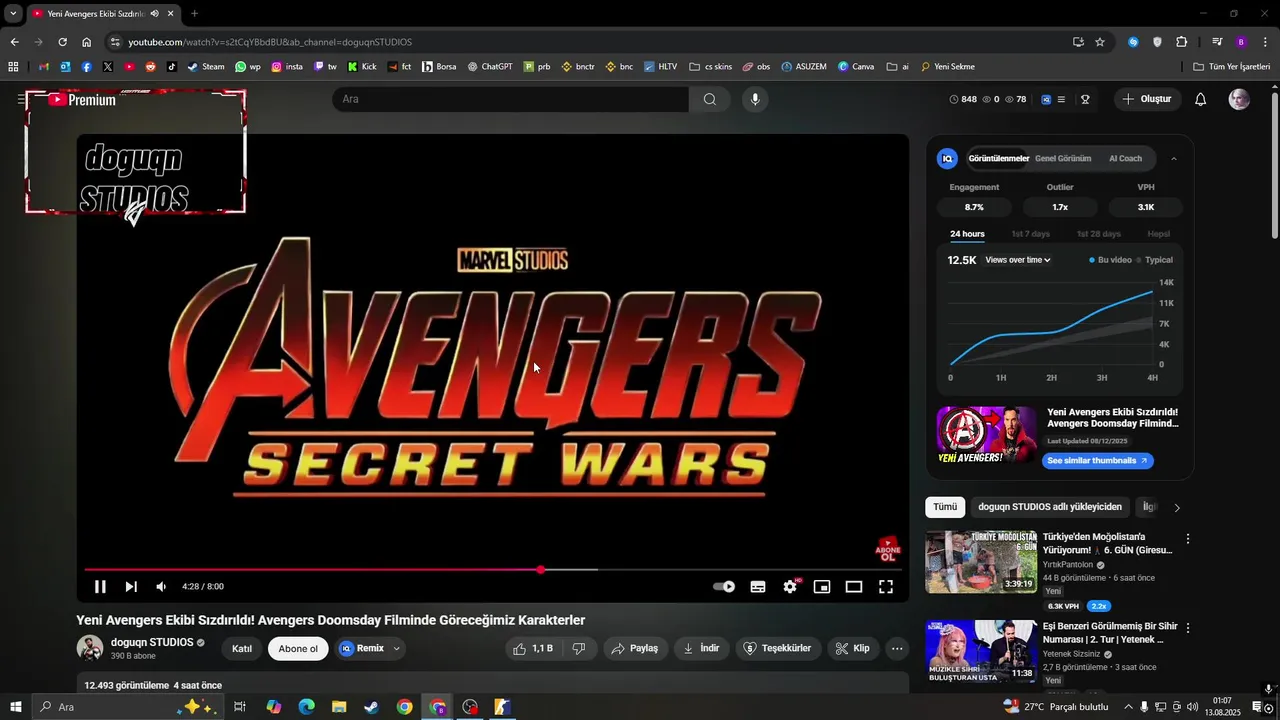Expand the Remix dropdown arrow
The image size is (1280, 720).
(397, 648)
